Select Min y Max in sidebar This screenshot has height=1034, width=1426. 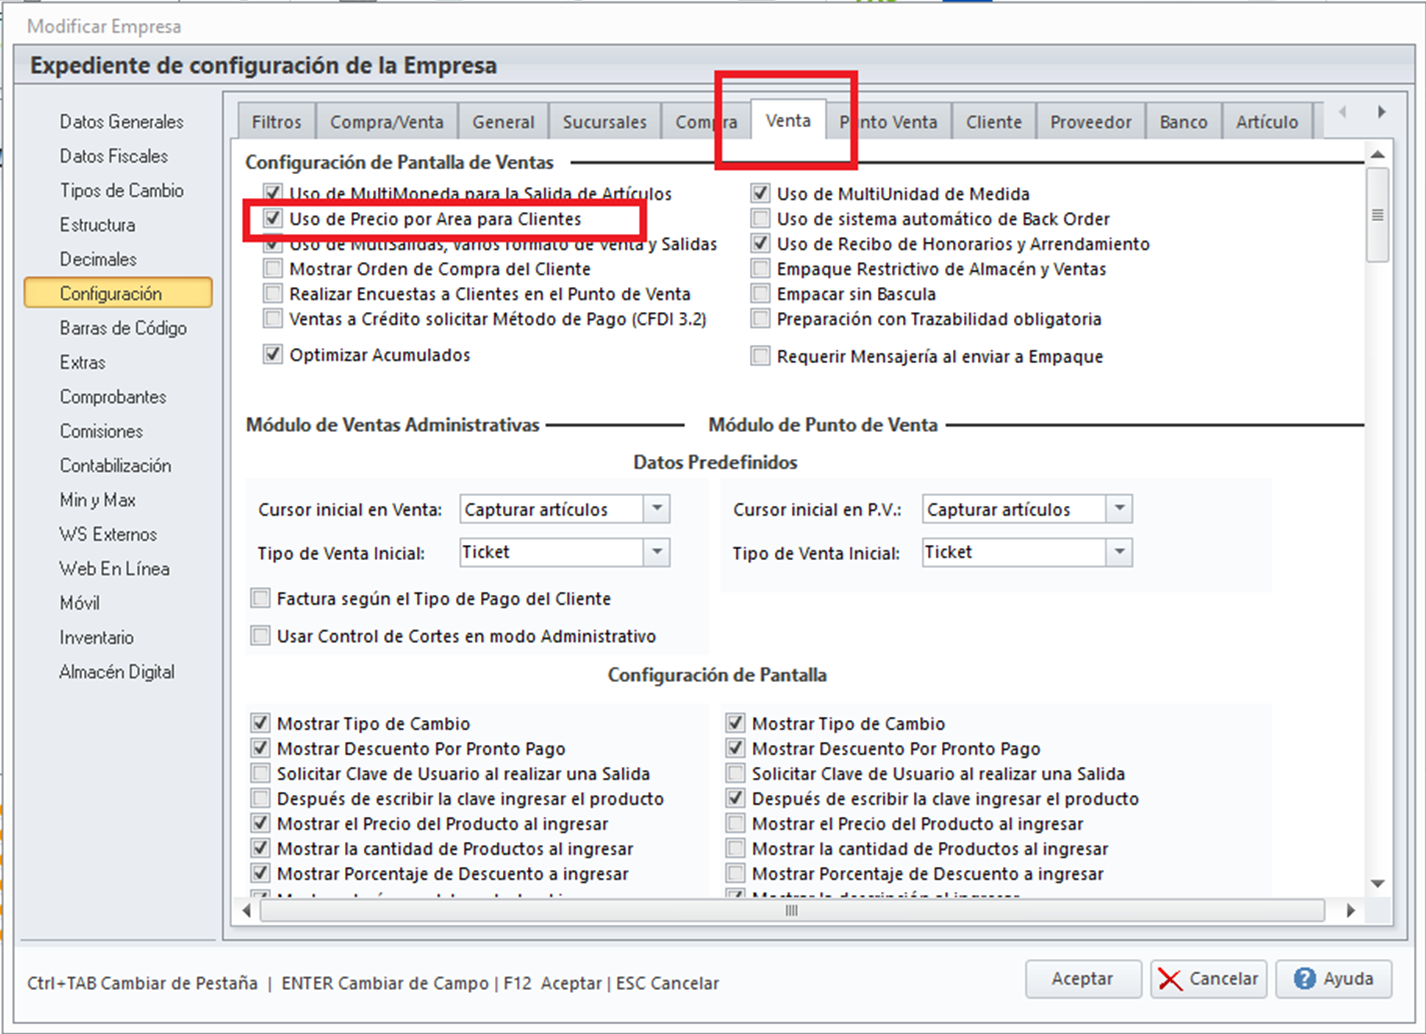click(97, 500)
